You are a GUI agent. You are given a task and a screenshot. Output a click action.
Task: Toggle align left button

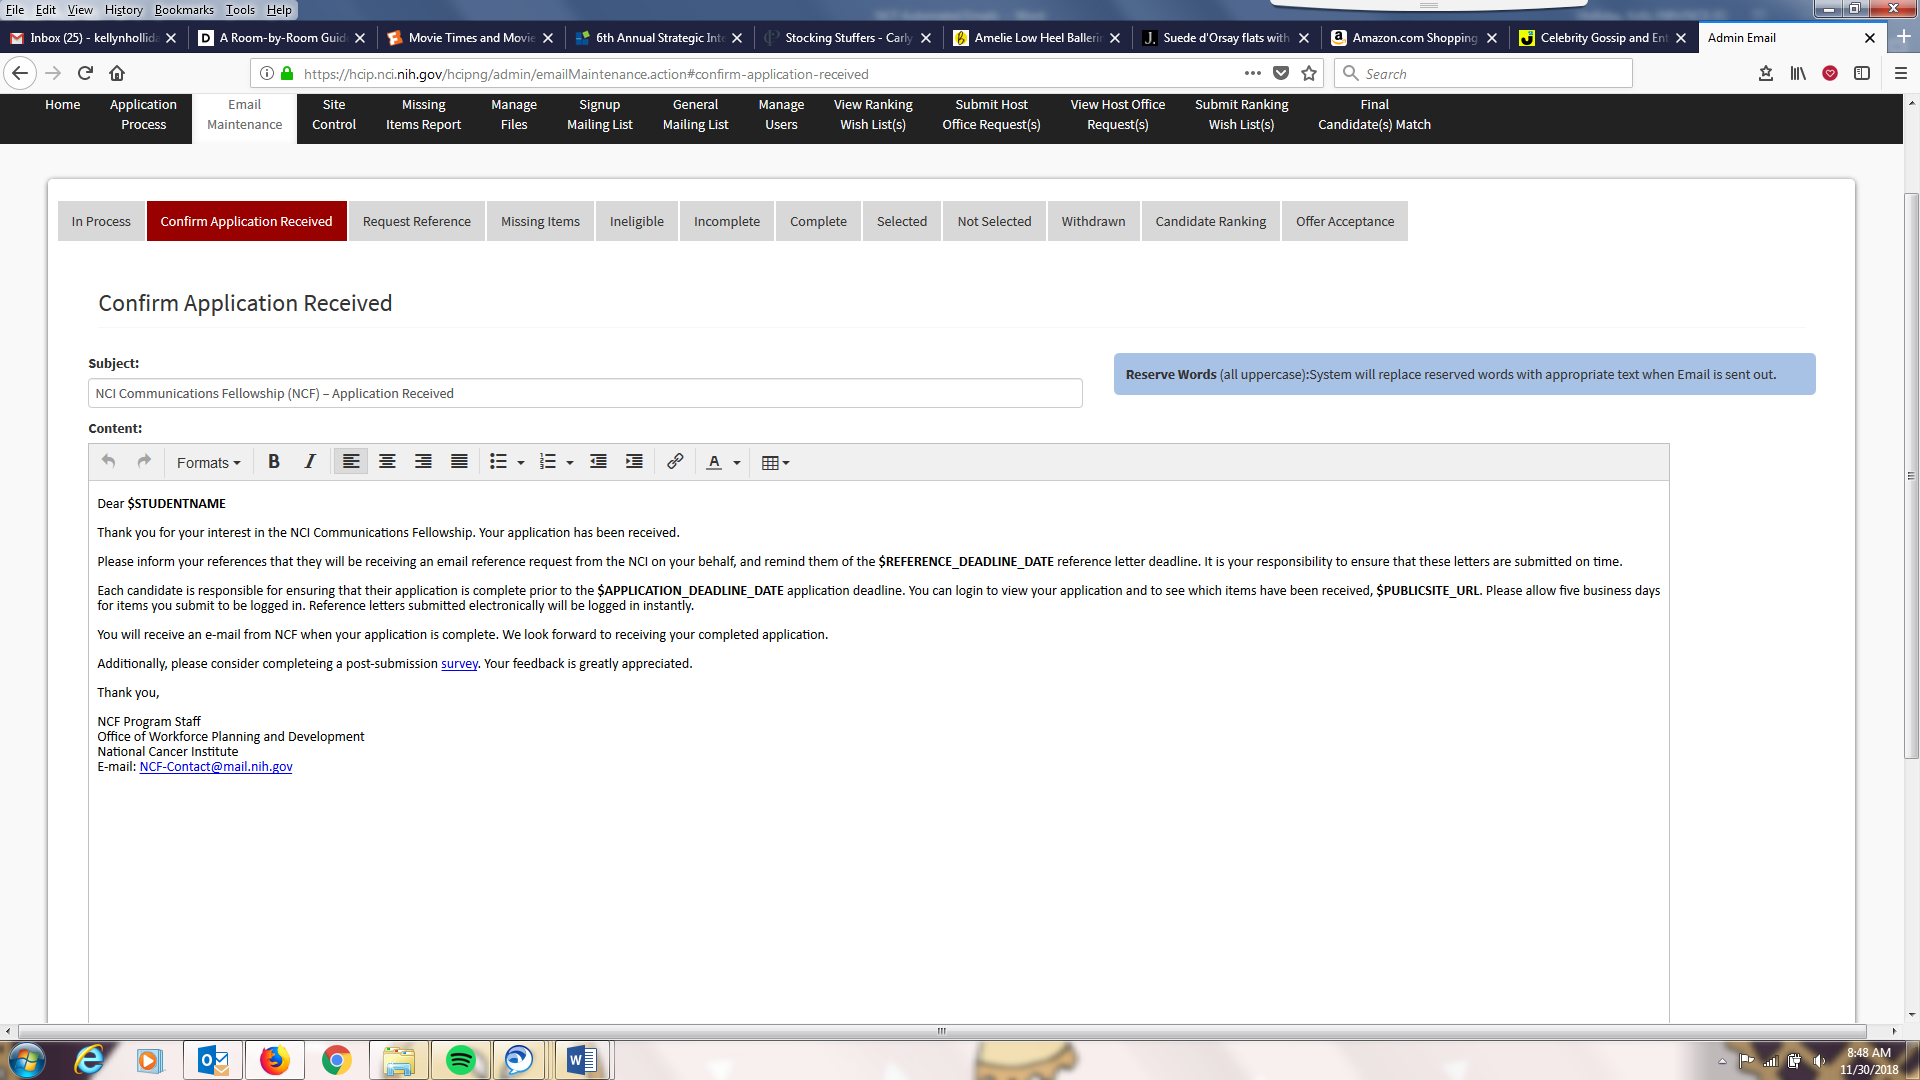[351, 462]
